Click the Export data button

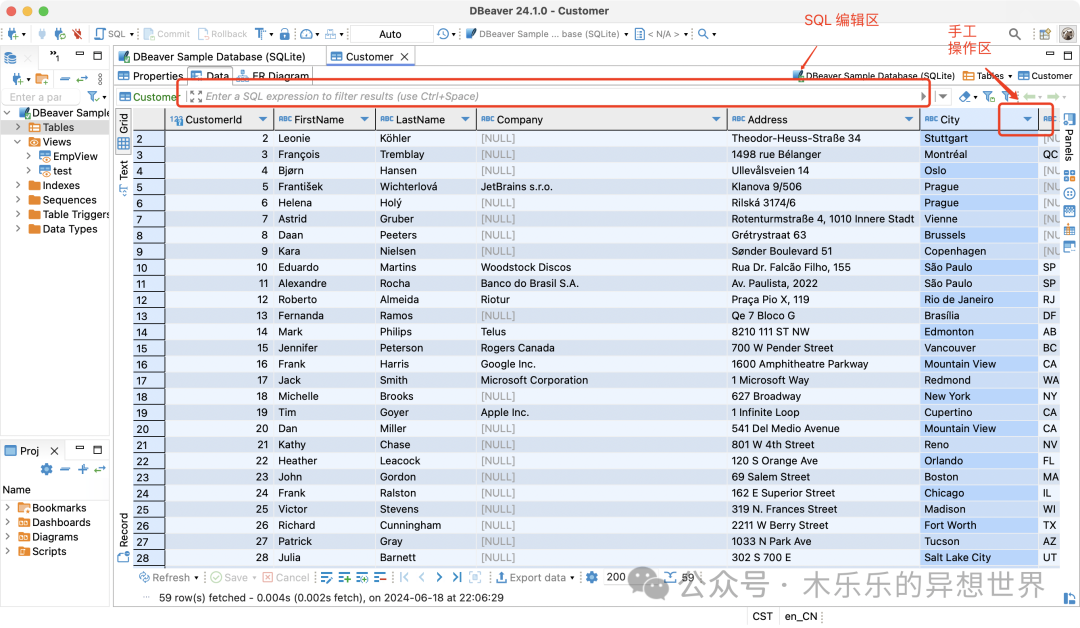click(532, 577)
